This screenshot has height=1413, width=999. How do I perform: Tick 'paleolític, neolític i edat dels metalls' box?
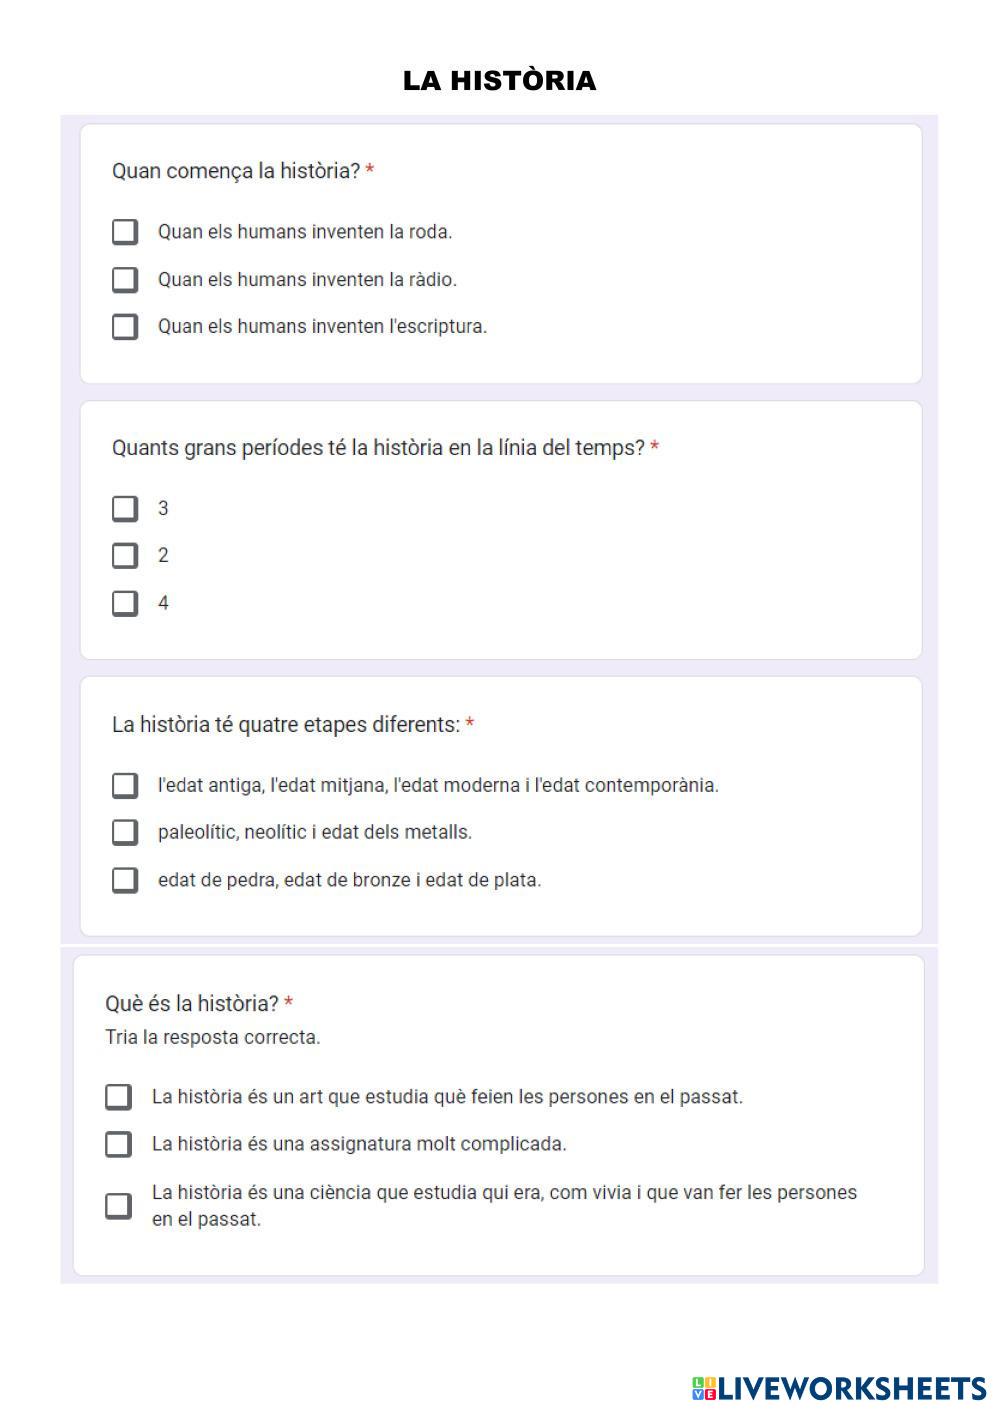[x=125, y=832]
